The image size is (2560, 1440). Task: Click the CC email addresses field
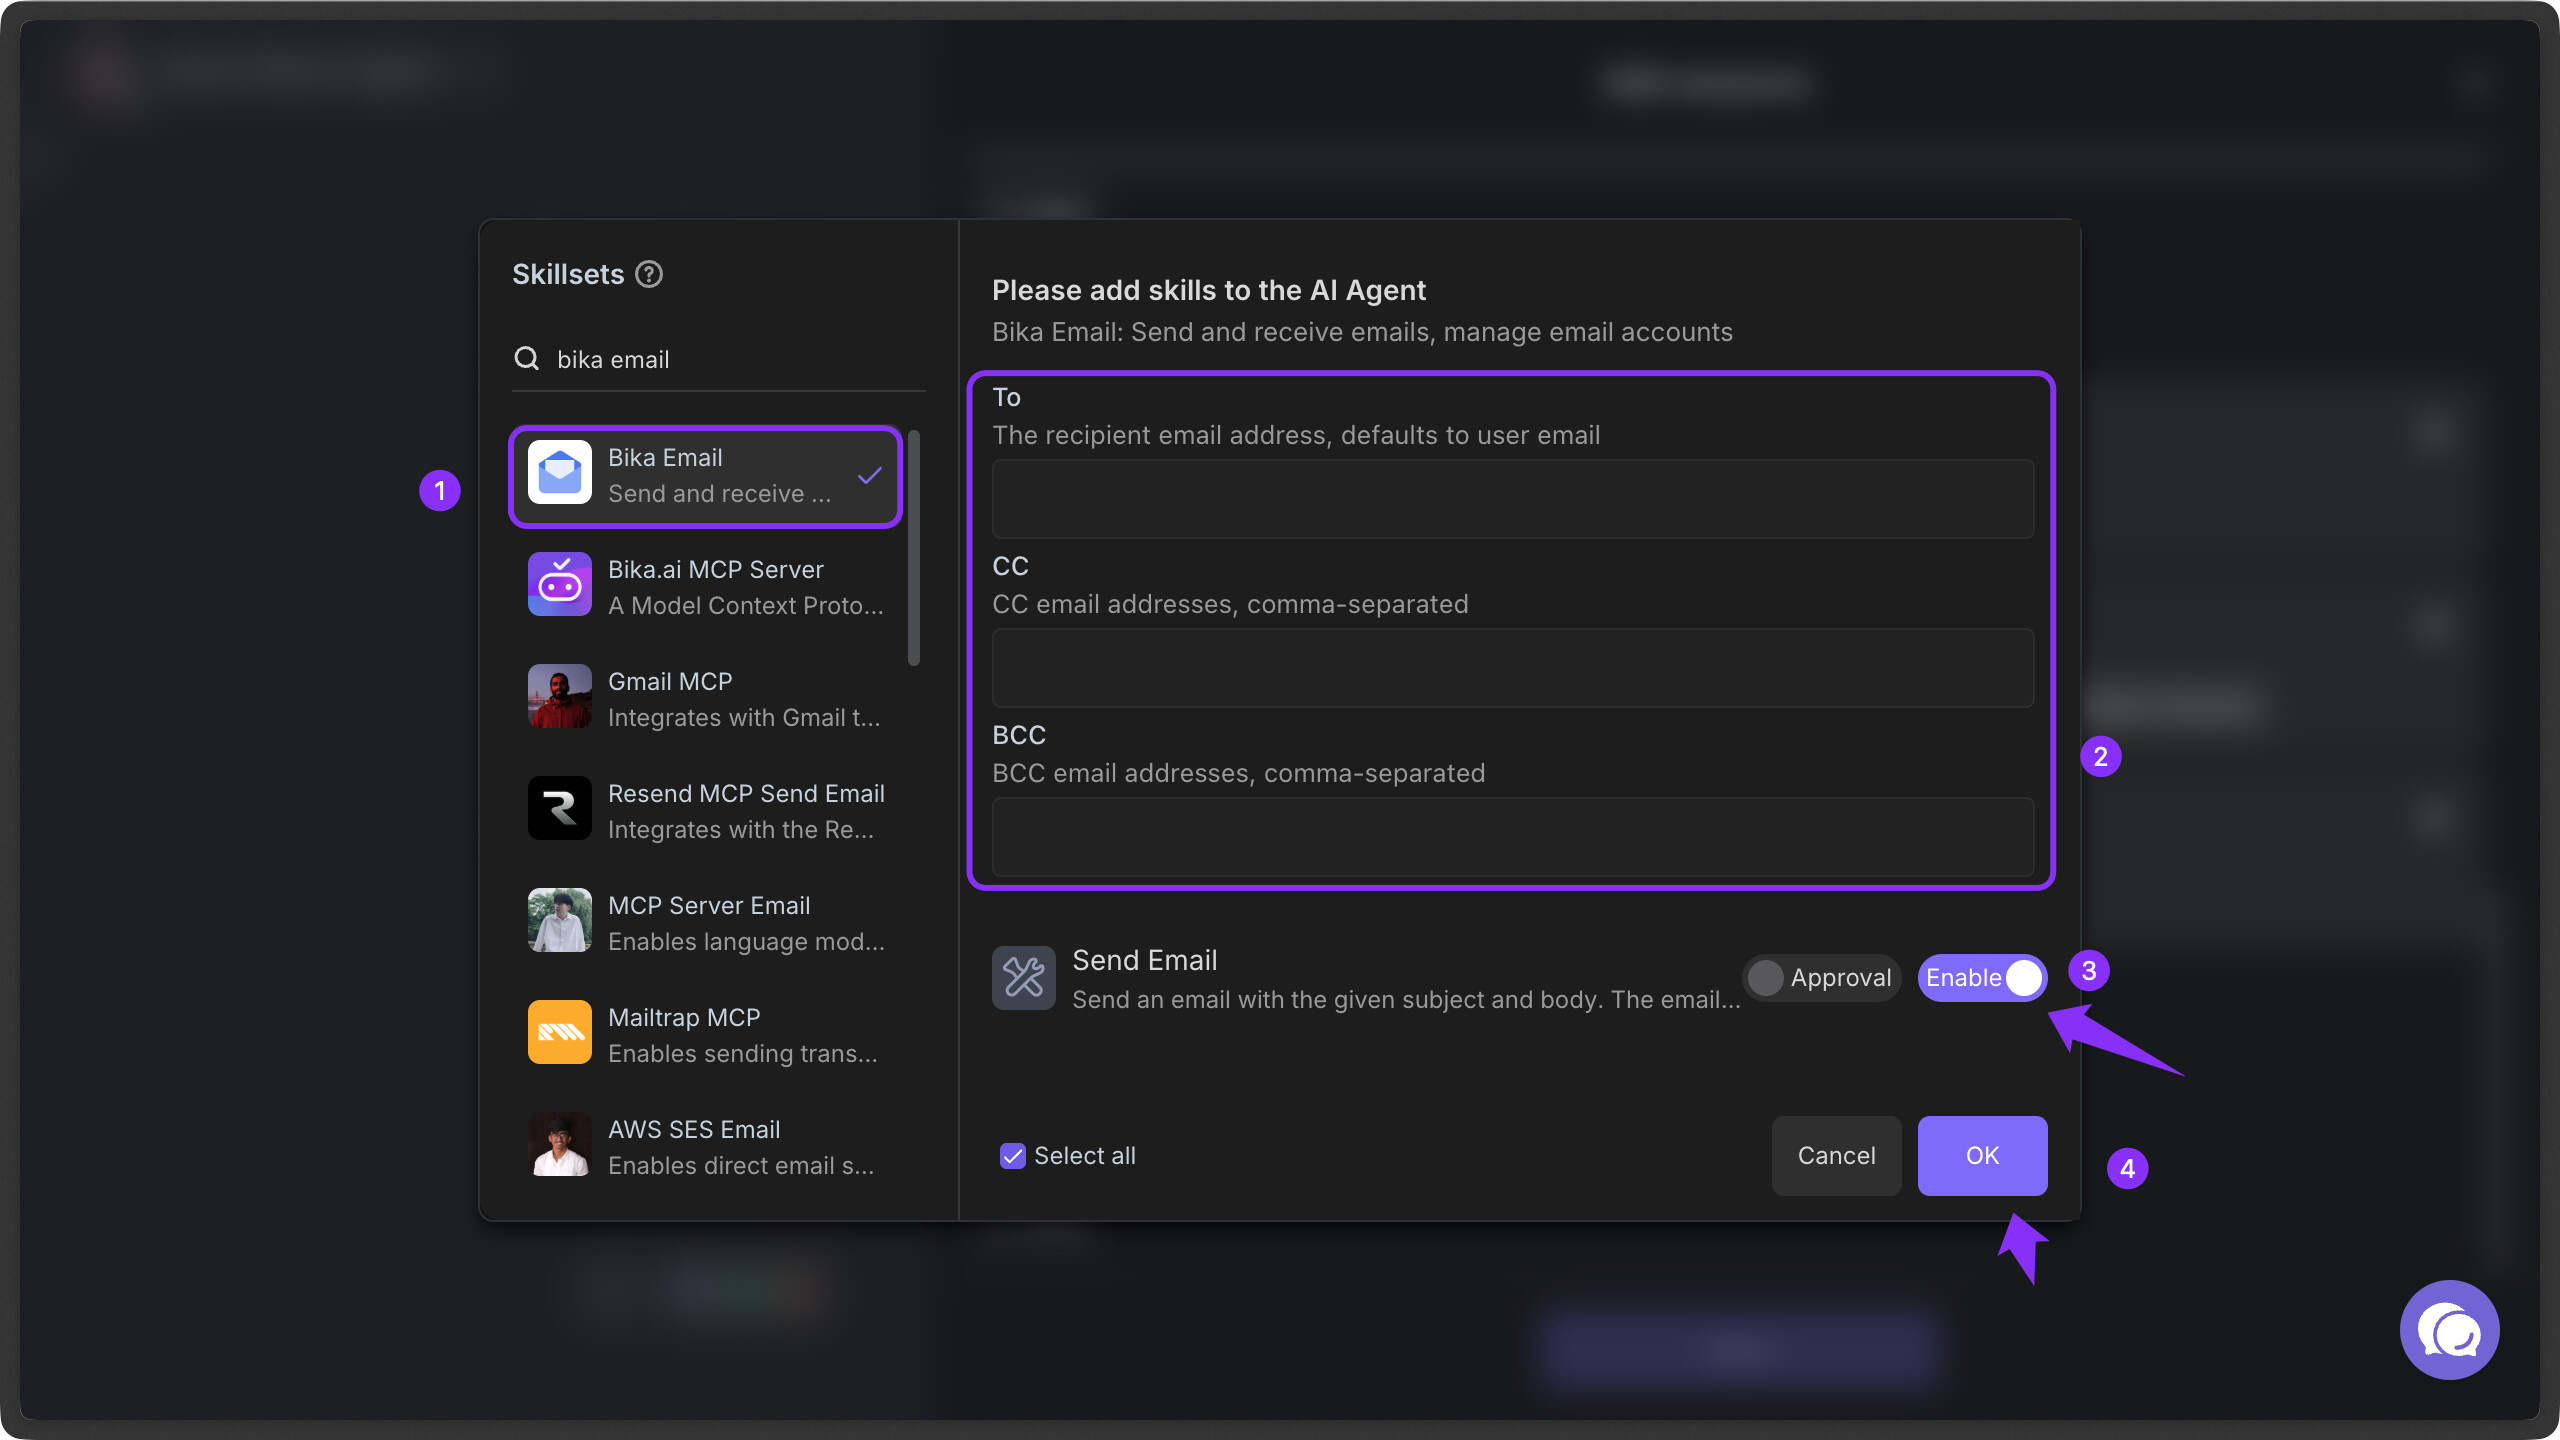[1512, 668]
